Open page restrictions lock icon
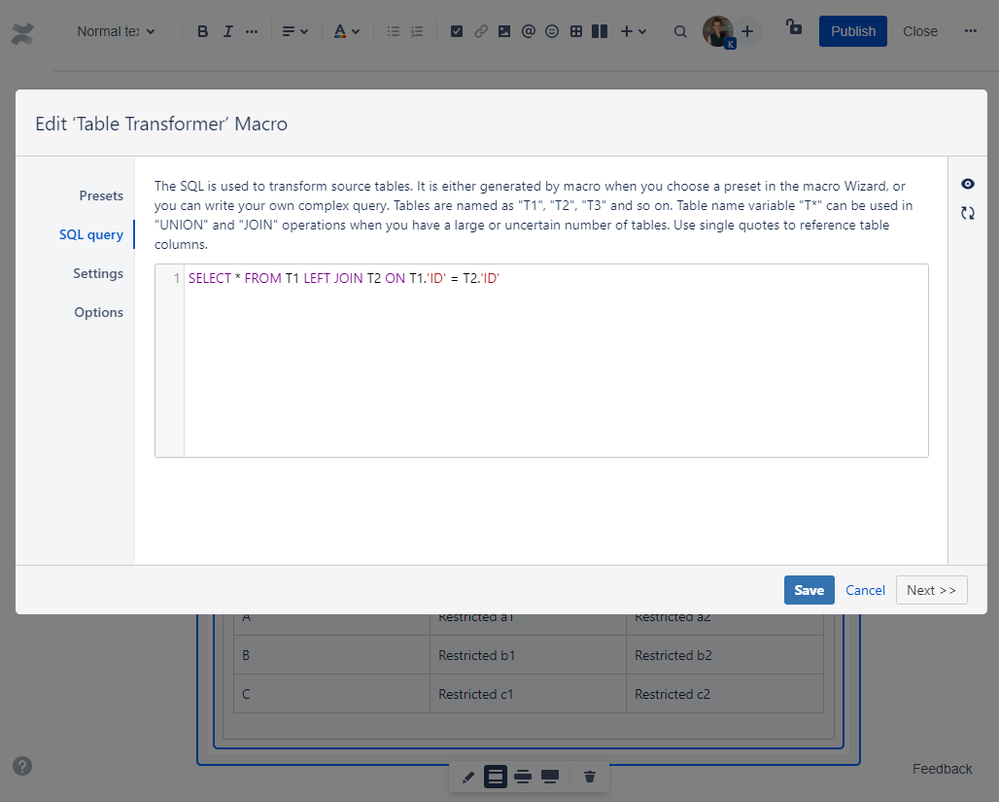 (793, 27)
